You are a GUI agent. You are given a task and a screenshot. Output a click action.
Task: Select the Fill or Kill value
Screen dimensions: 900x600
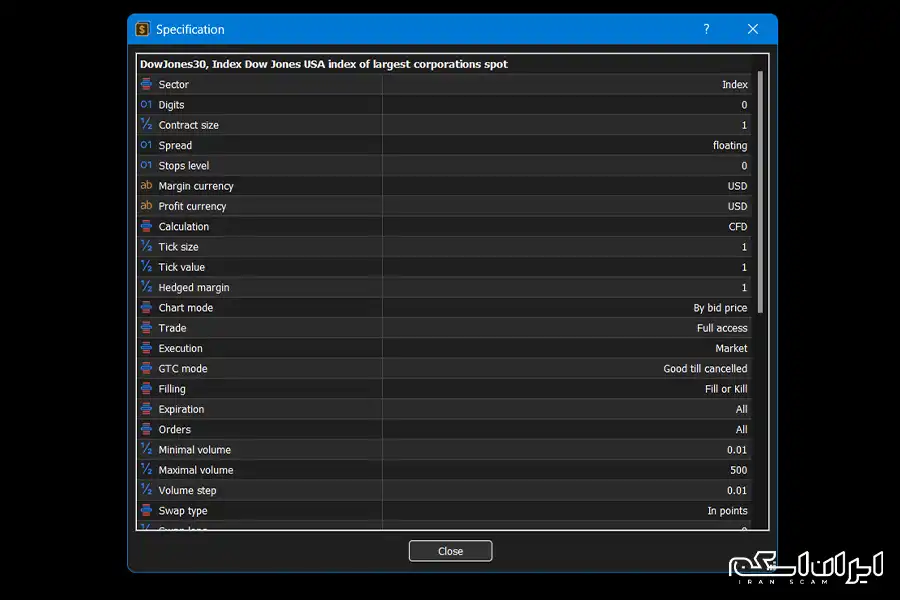tap(726, 389)
